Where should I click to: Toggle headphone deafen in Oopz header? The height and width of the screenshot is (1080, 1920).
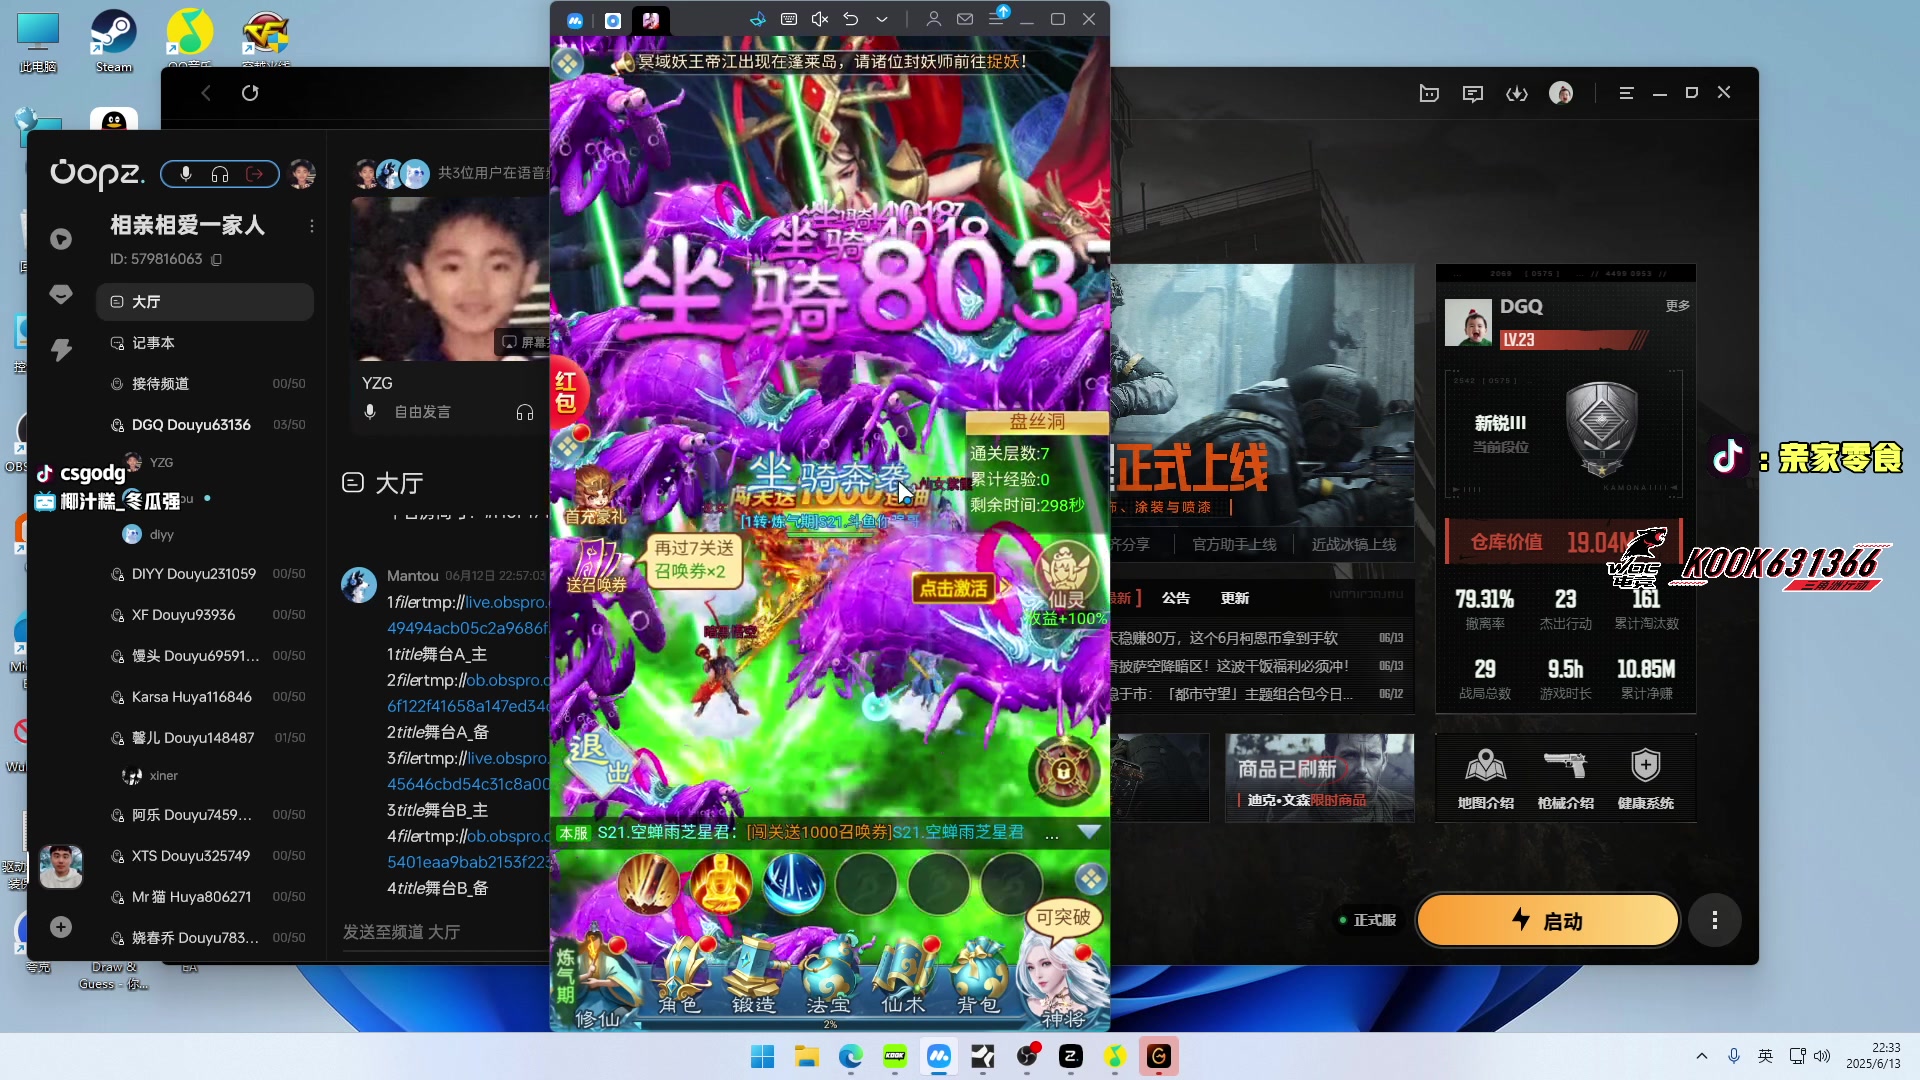pos(220,174)
